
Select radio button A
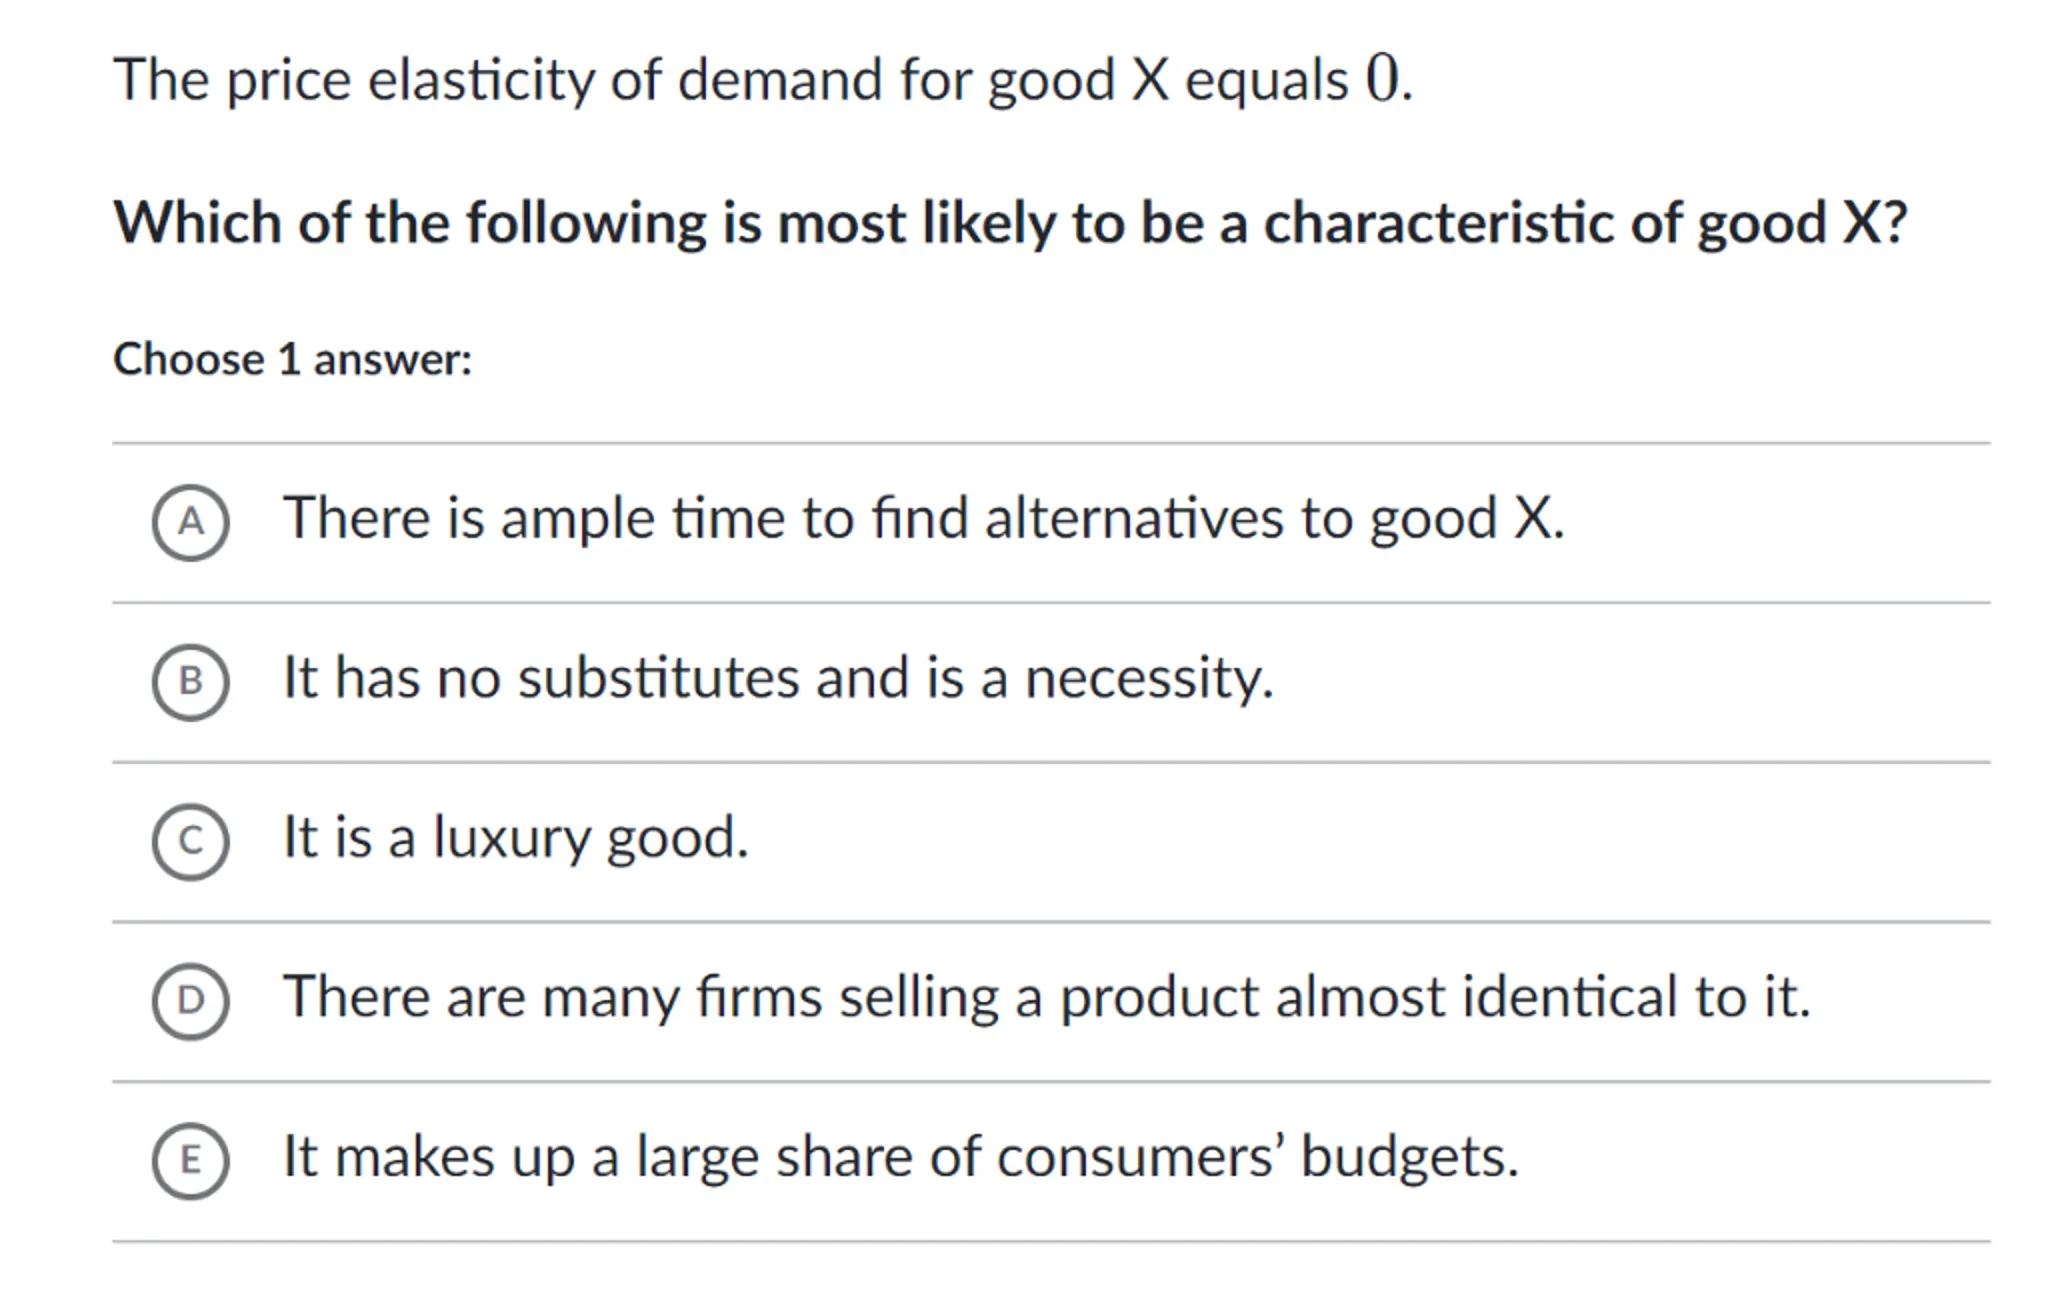pyautogui.click(x=190, y=522)
